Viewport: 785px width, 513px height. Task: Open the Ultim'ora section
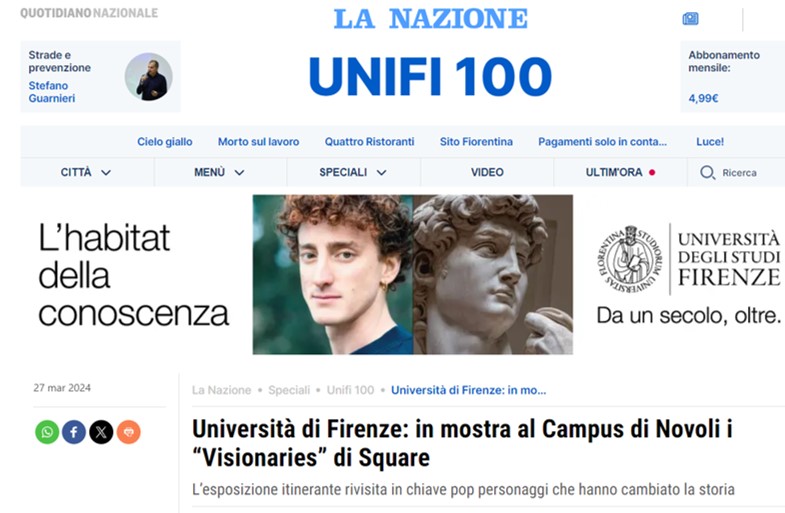pyautogui.click(x=620, y=172)
